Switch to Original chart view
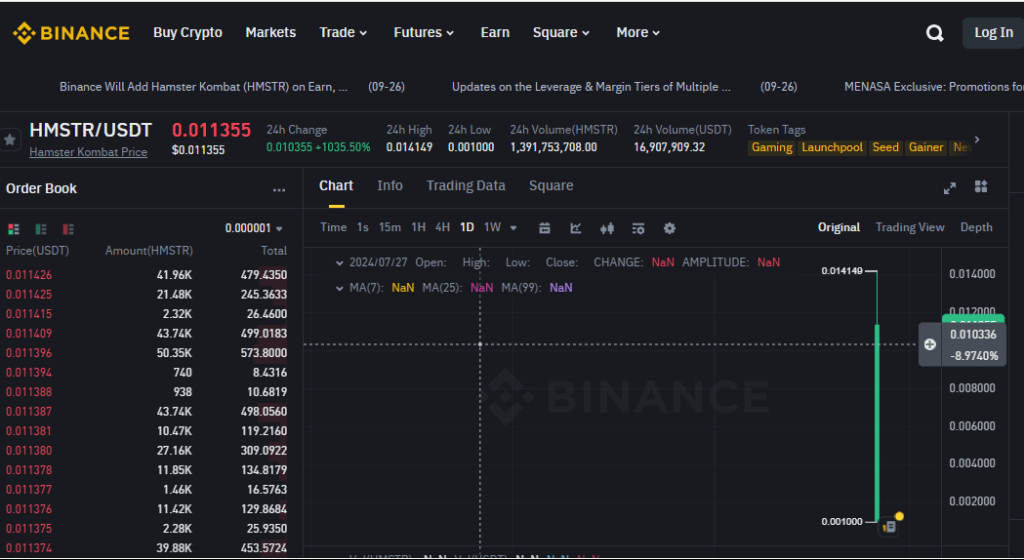Screen dimensions: 1024x560 pos(839,227)
